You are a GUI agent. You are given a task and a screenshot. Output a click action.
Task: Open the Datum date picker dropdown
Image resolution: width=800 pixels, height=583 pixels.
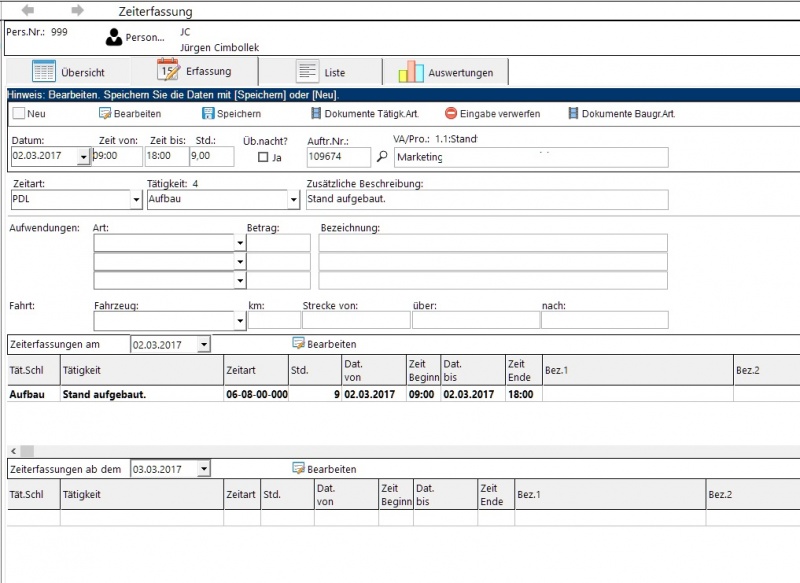[84, 156]
